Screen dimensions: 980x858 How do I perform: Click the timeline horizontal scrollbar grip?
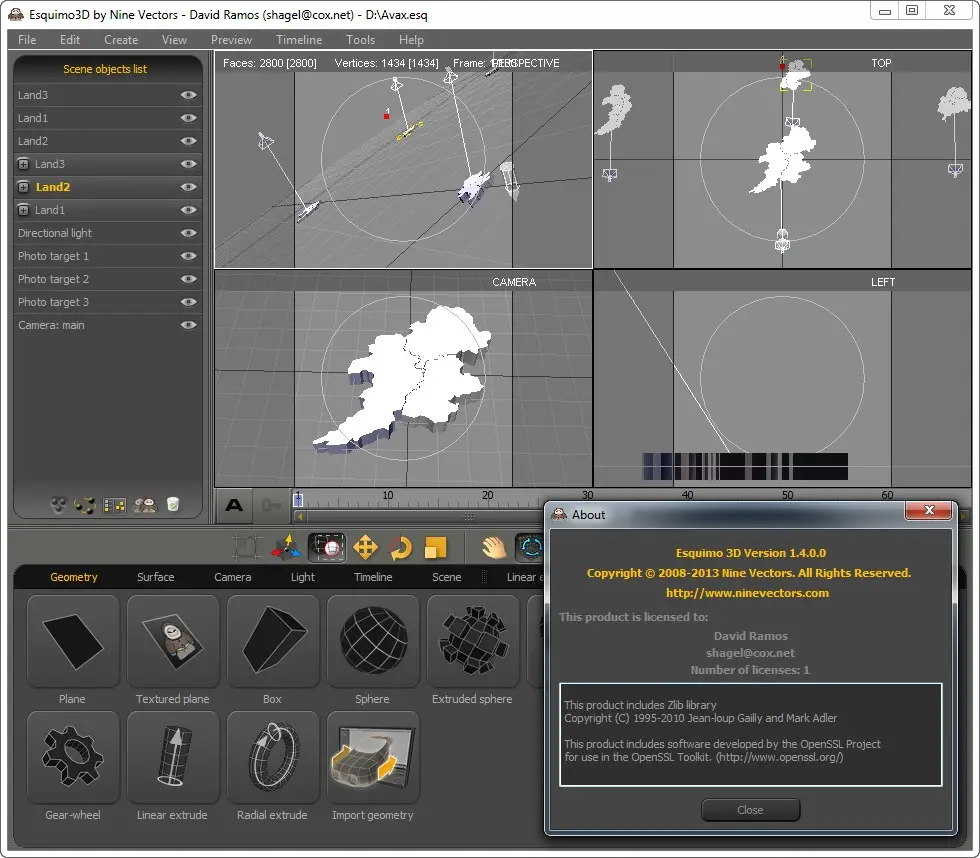click(x=469, y=517)
